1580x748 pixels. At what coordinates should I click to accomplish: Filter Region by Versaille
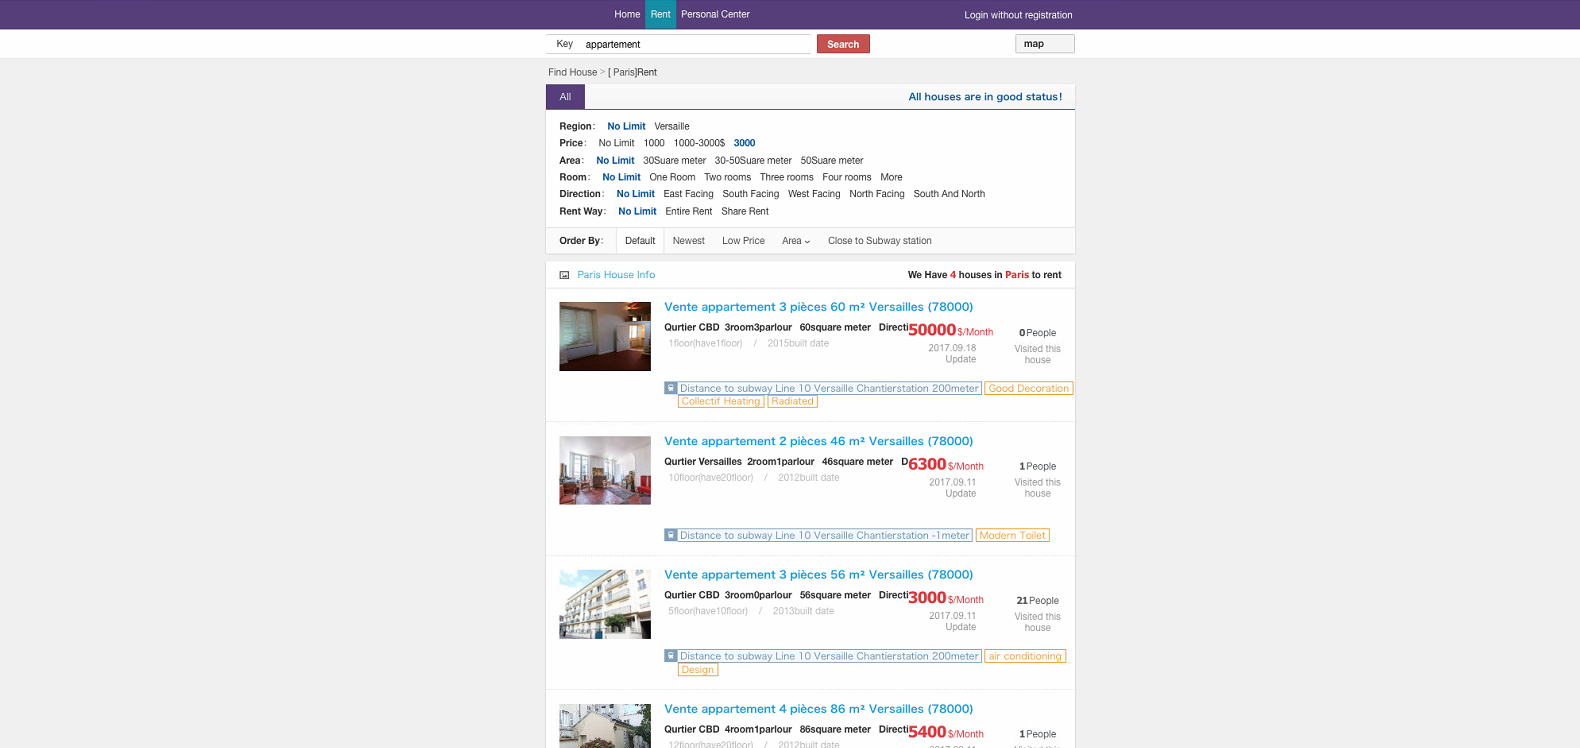click(672, 126)
